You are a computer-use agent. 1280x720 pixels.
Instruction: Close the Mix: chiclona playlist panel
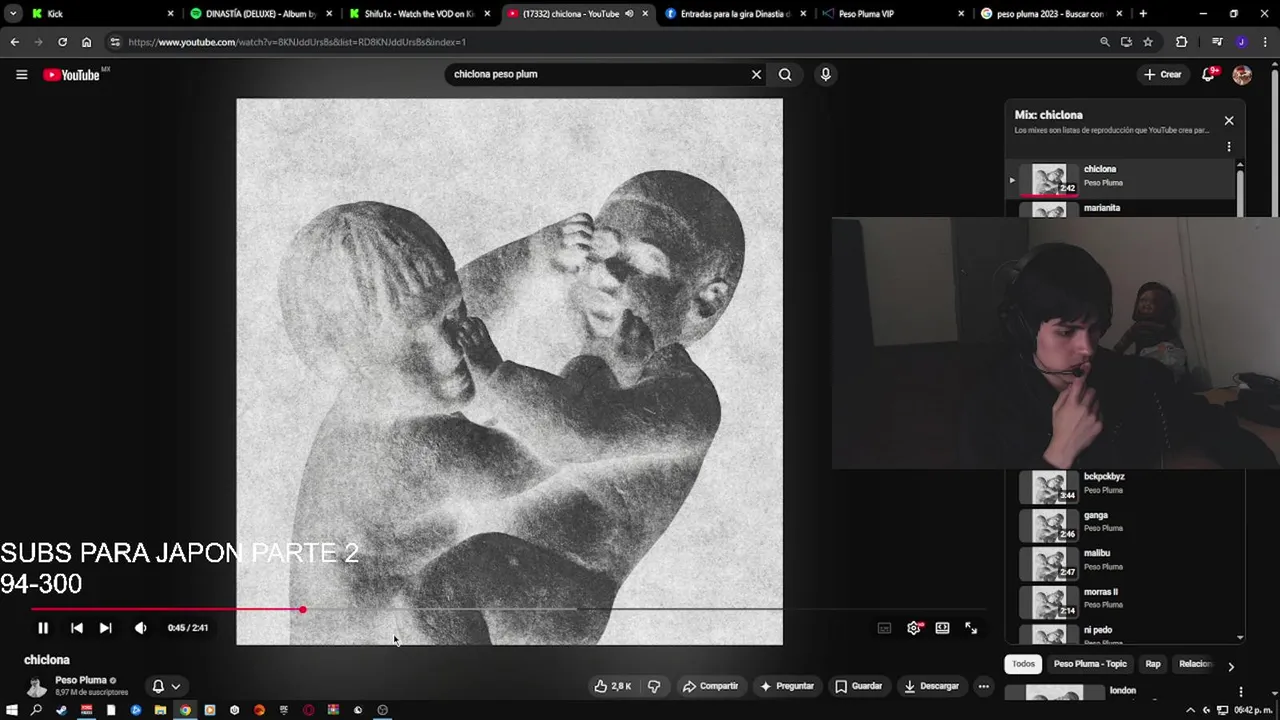click(1229, 121)
